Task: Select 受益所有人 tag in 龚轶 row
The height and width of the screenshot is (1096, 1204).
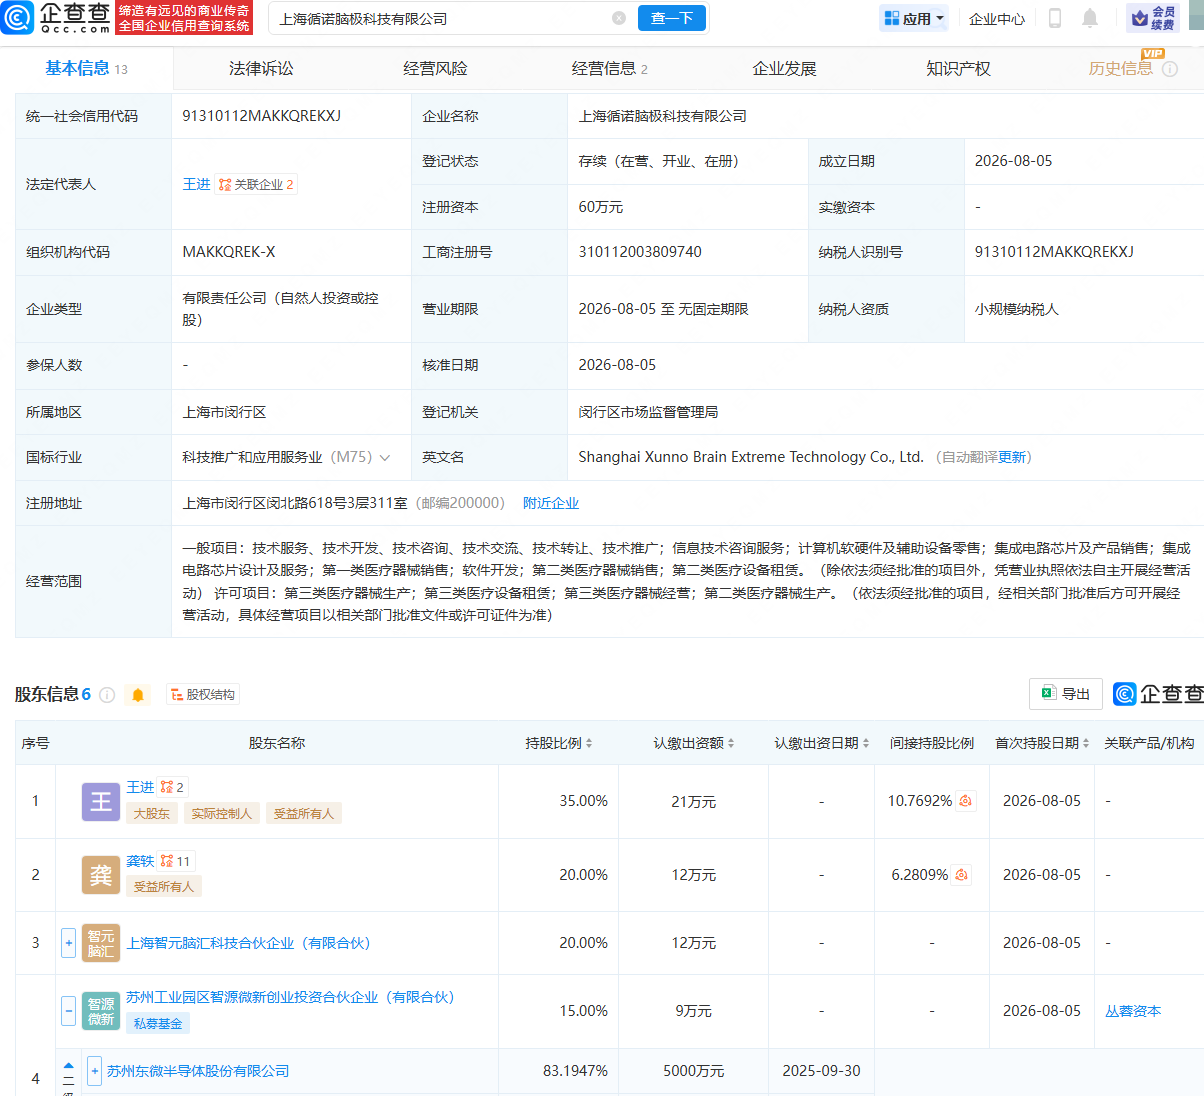Action: (x=164, y=886)
